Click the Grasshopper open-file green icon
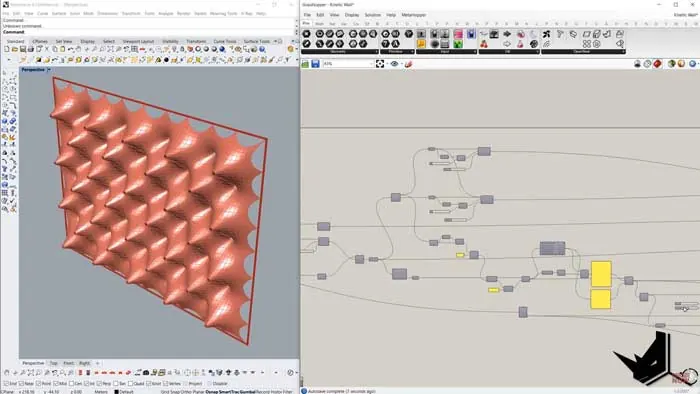Image resolution: width=700 pixels, height=394 pixels. 305,64
